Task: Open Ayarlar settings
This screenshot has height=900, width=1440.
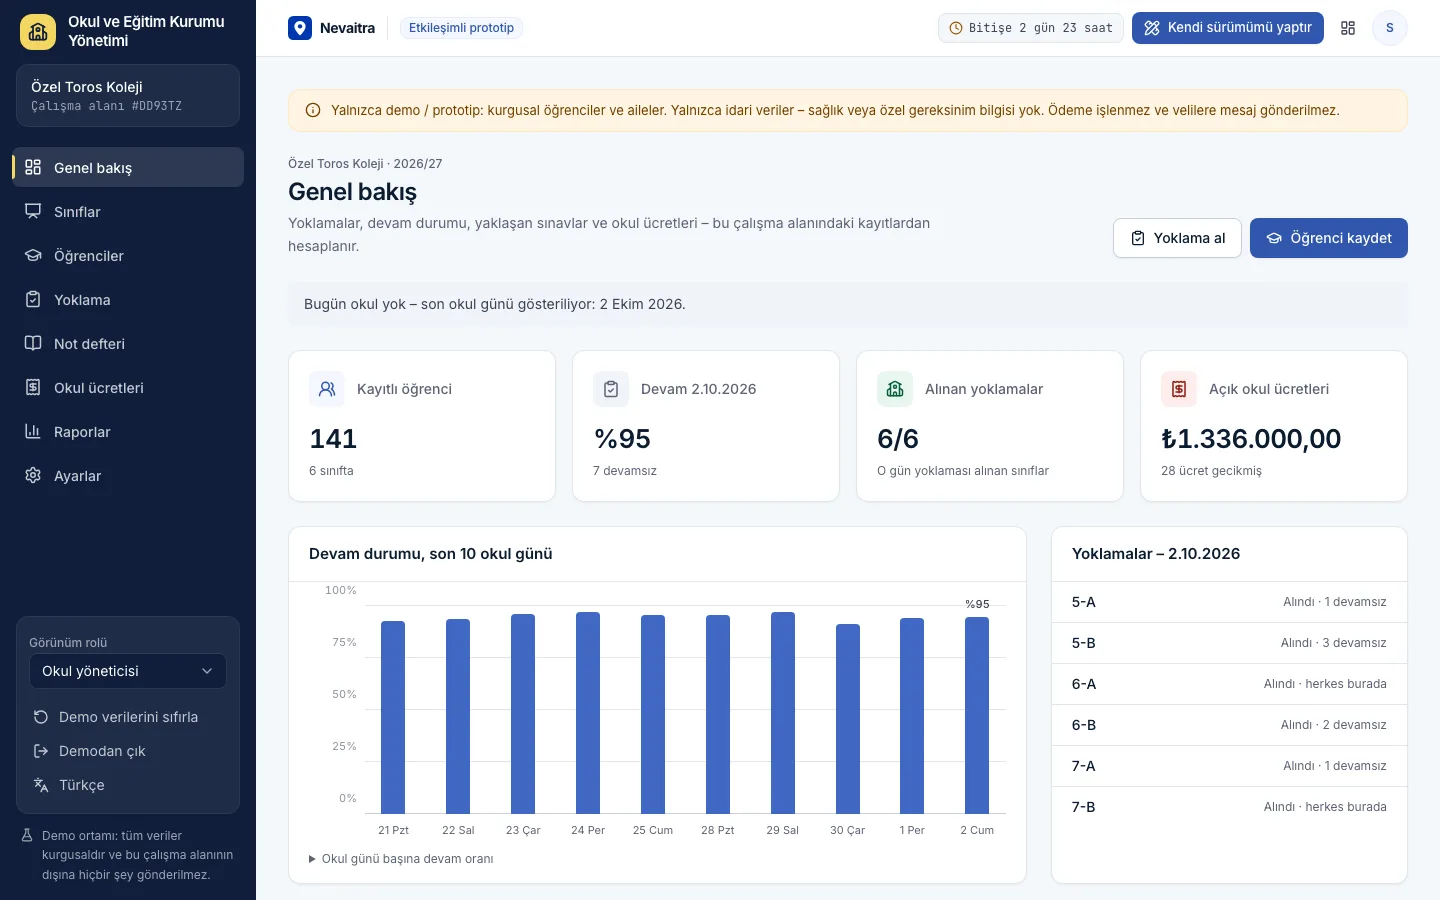Action: (128, 475)
